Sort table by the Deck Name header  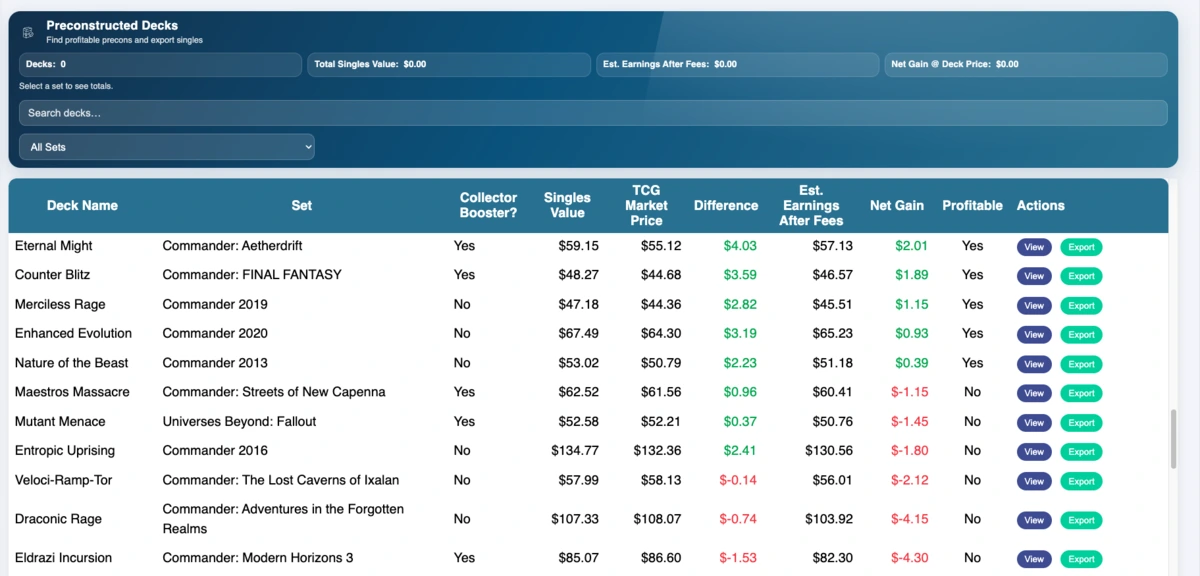(x=83, y=205)
